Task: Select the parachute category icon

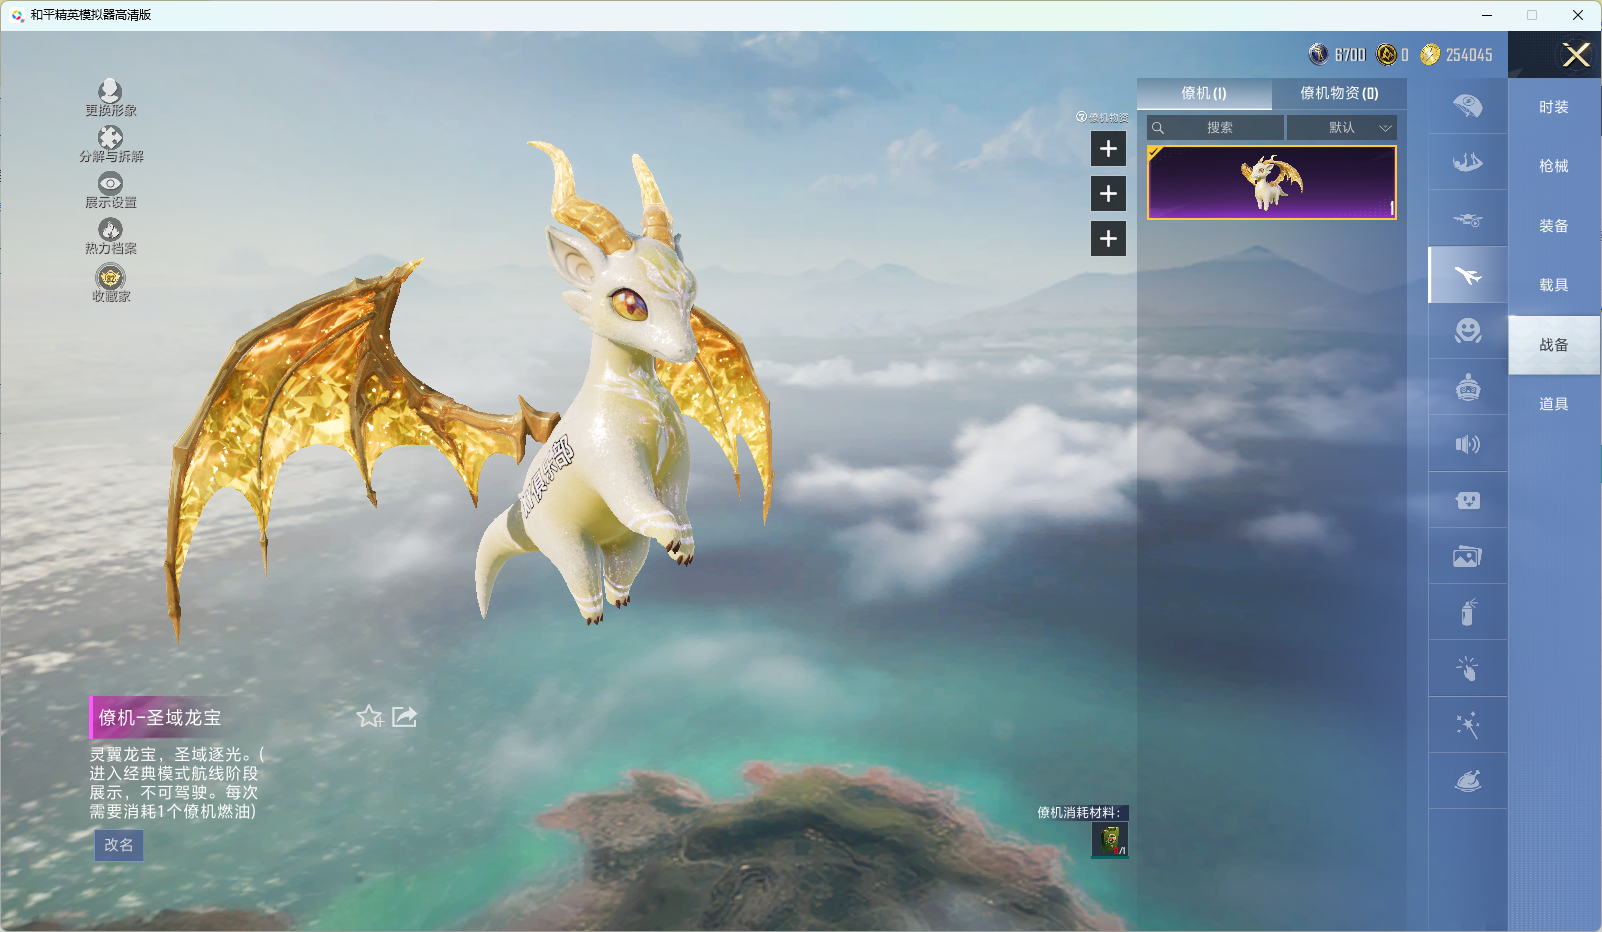Action: [1467, 106]
